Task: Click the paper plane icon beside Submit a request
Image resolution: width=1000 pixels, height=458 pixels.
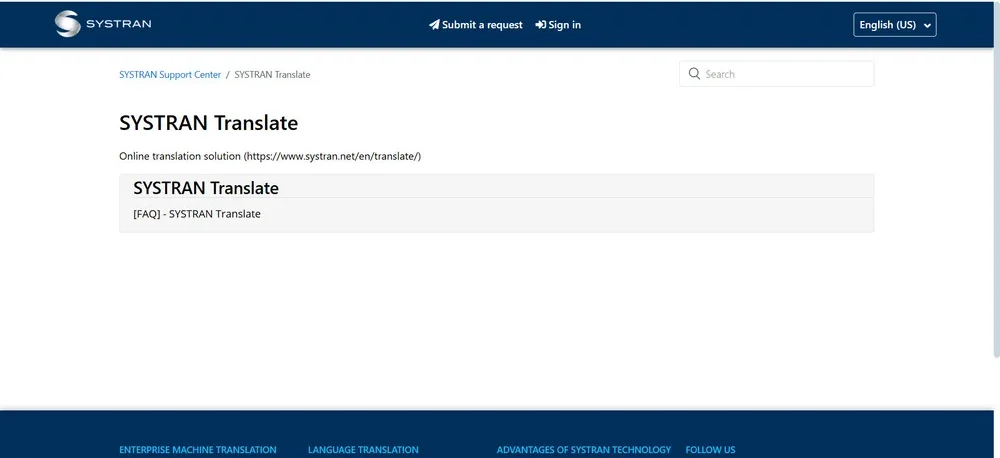Action: [x=434, y=25]
